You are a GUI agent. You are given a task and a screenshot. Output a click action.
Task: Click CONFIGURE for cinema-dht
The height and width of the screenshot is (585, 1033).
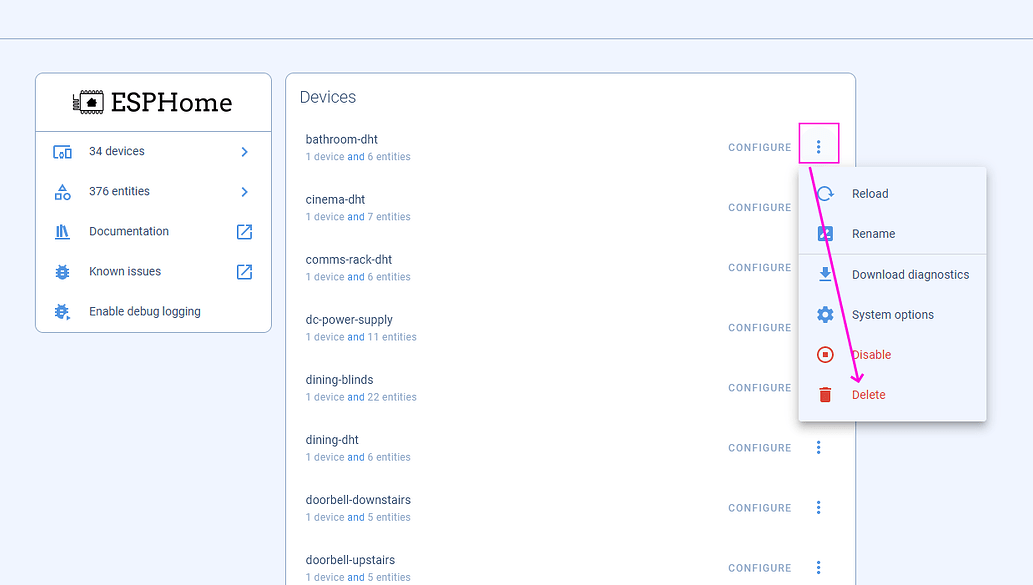coord(759,207)
